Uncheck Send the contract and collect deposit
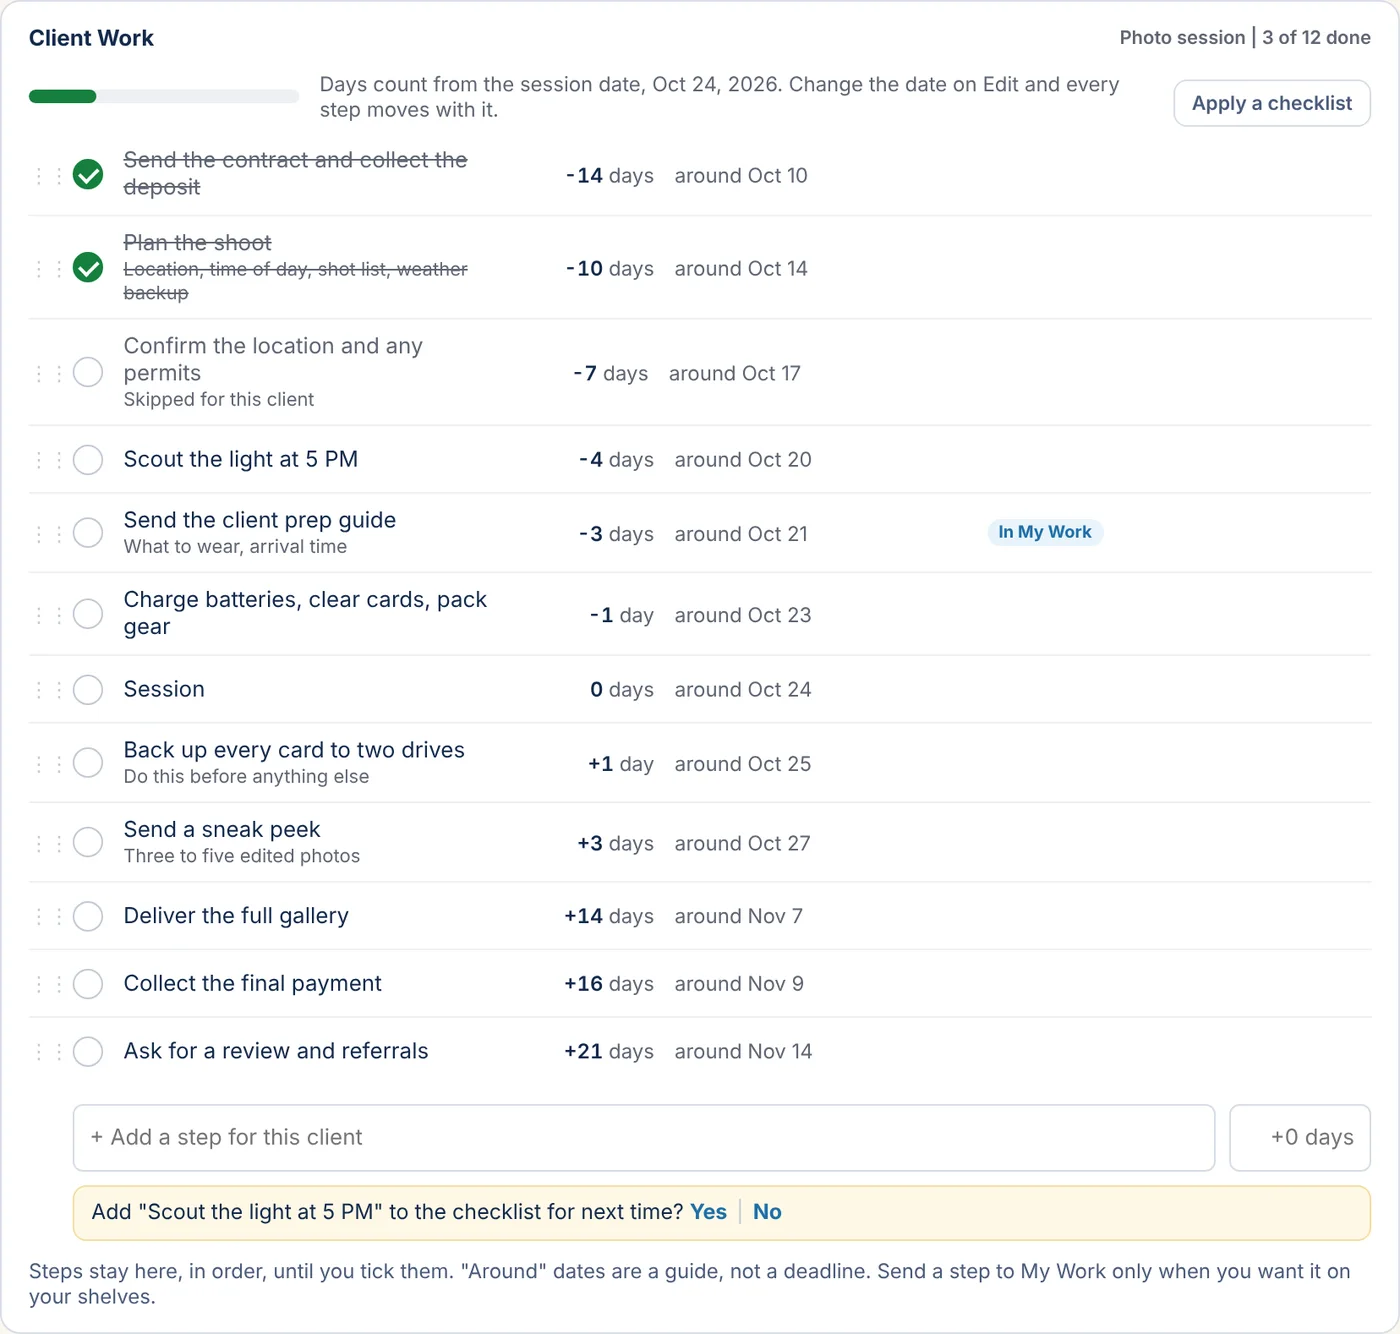Image resolution: width=1400 pixels, height=1334 pixels. pos(88,174)
